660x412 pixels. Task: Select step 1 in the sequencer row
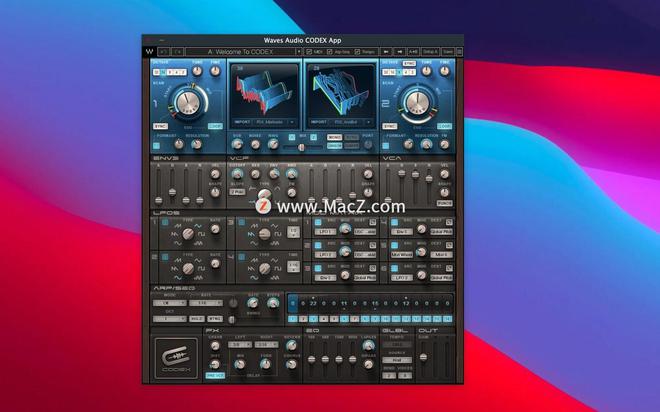click(293, 319)
